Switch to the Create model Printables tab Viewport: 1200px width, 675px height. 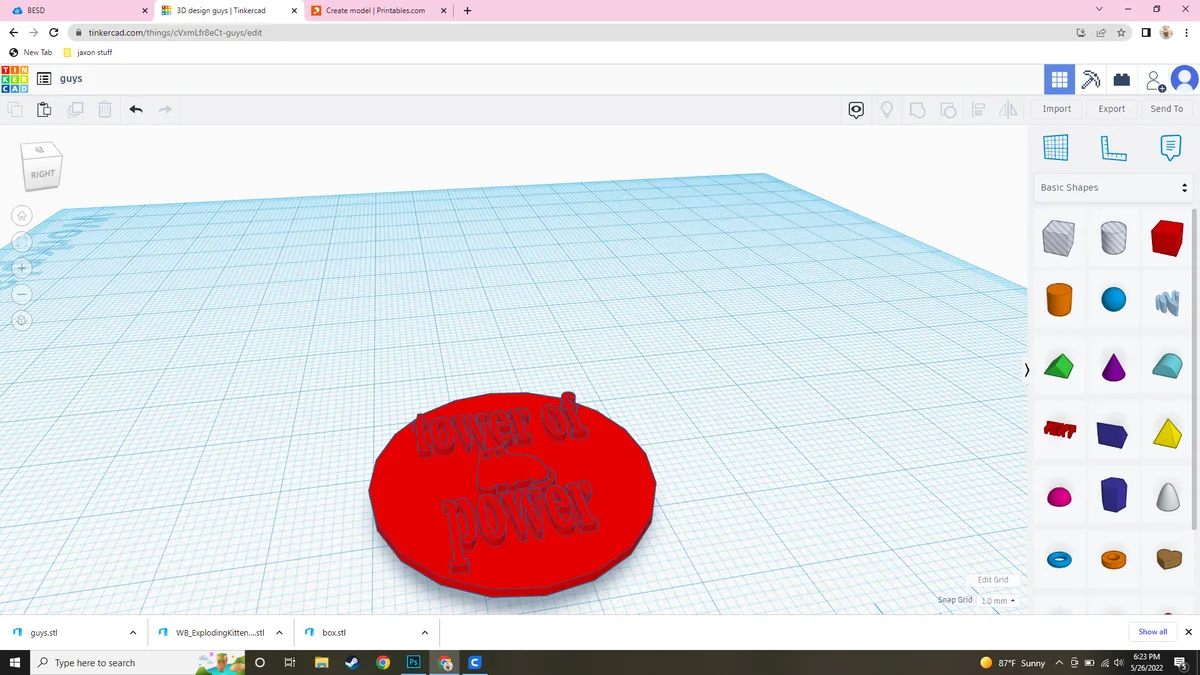(x=377, y=10)
